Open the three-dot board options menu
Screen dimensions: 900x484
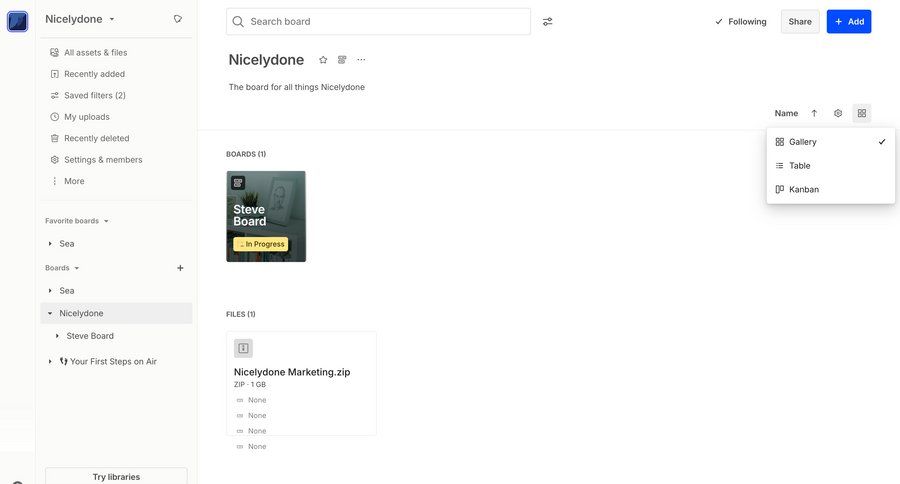coord(361,60)
